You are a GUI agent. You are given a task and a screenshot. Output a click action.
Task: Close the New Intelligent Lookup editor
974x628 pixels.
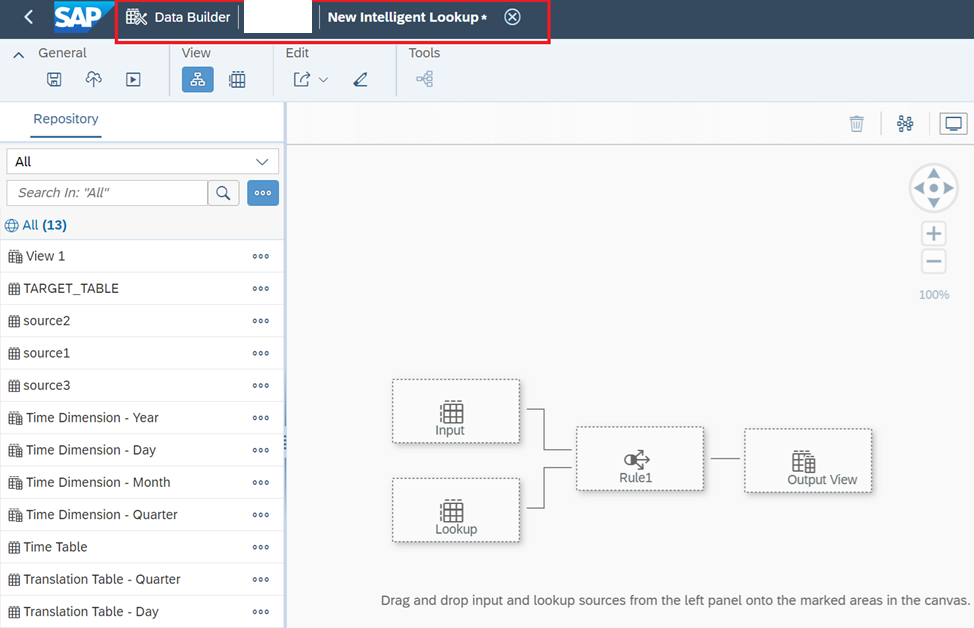click(x=512, y=17)
